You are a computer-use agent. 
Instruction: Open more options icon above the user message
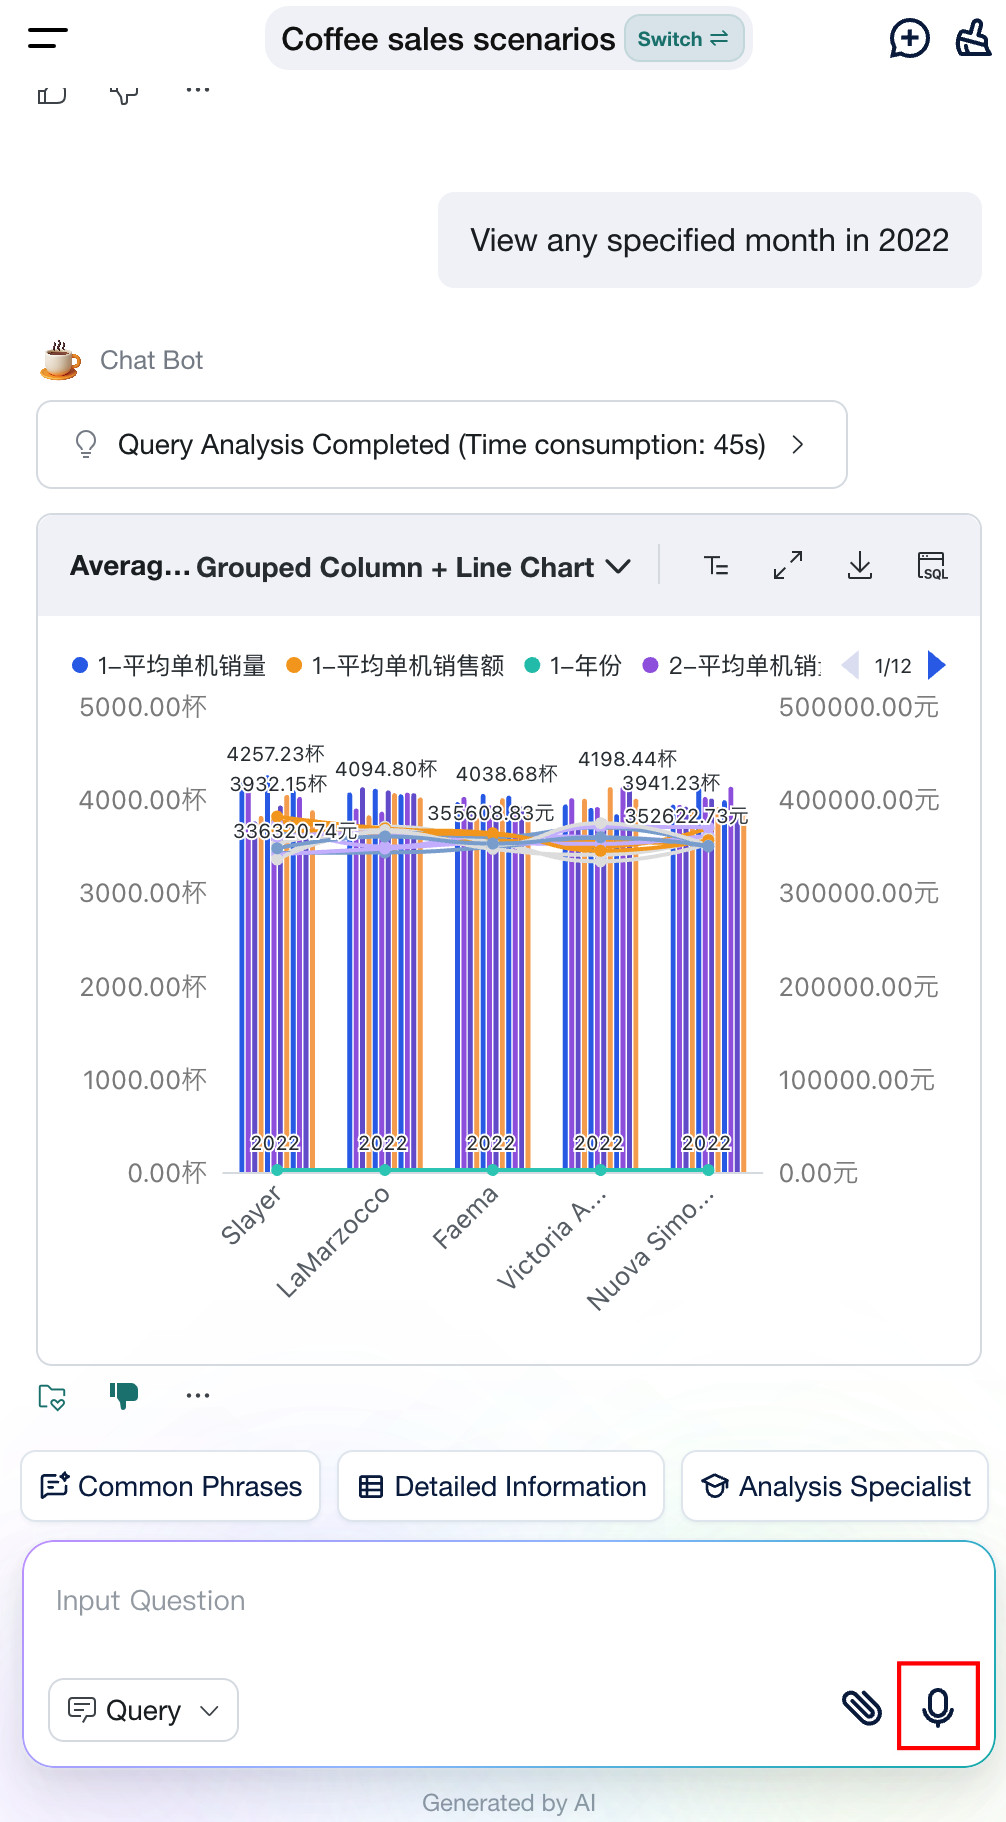coord(198,90)
